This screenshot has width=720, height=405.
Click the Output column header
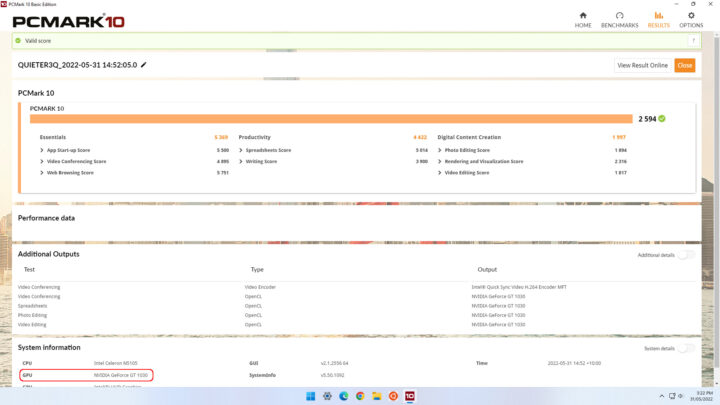coord(487,270)
